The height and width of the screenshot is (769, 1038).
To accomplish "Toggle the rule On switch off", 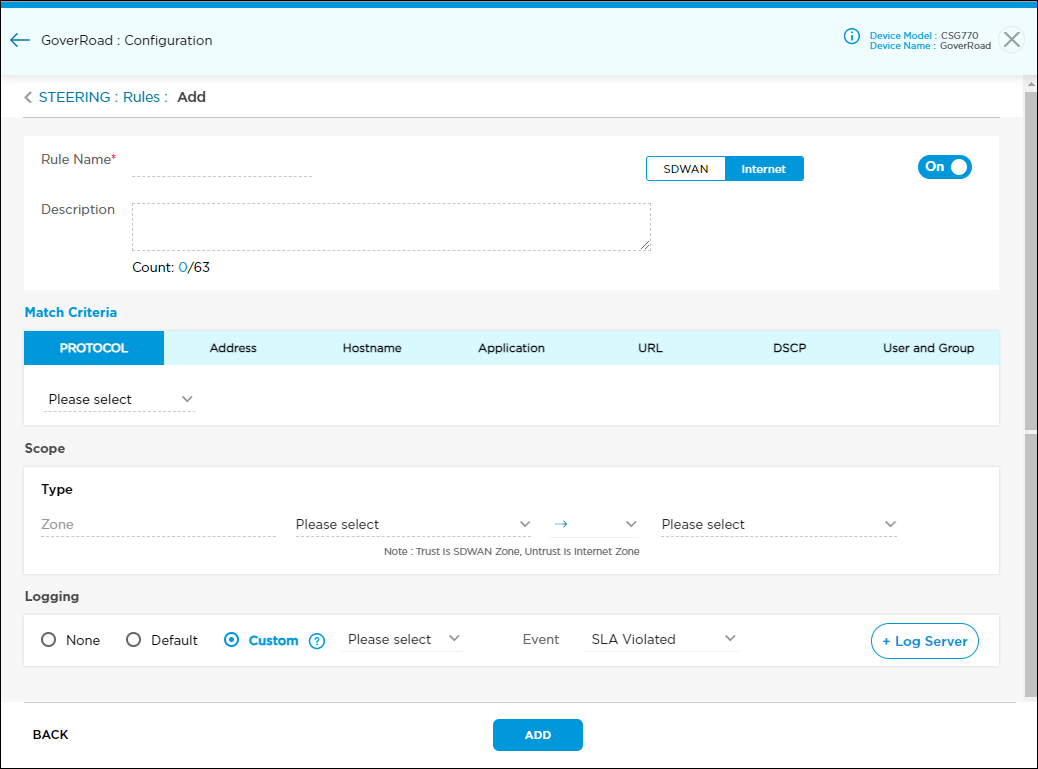I will [944, 167].
